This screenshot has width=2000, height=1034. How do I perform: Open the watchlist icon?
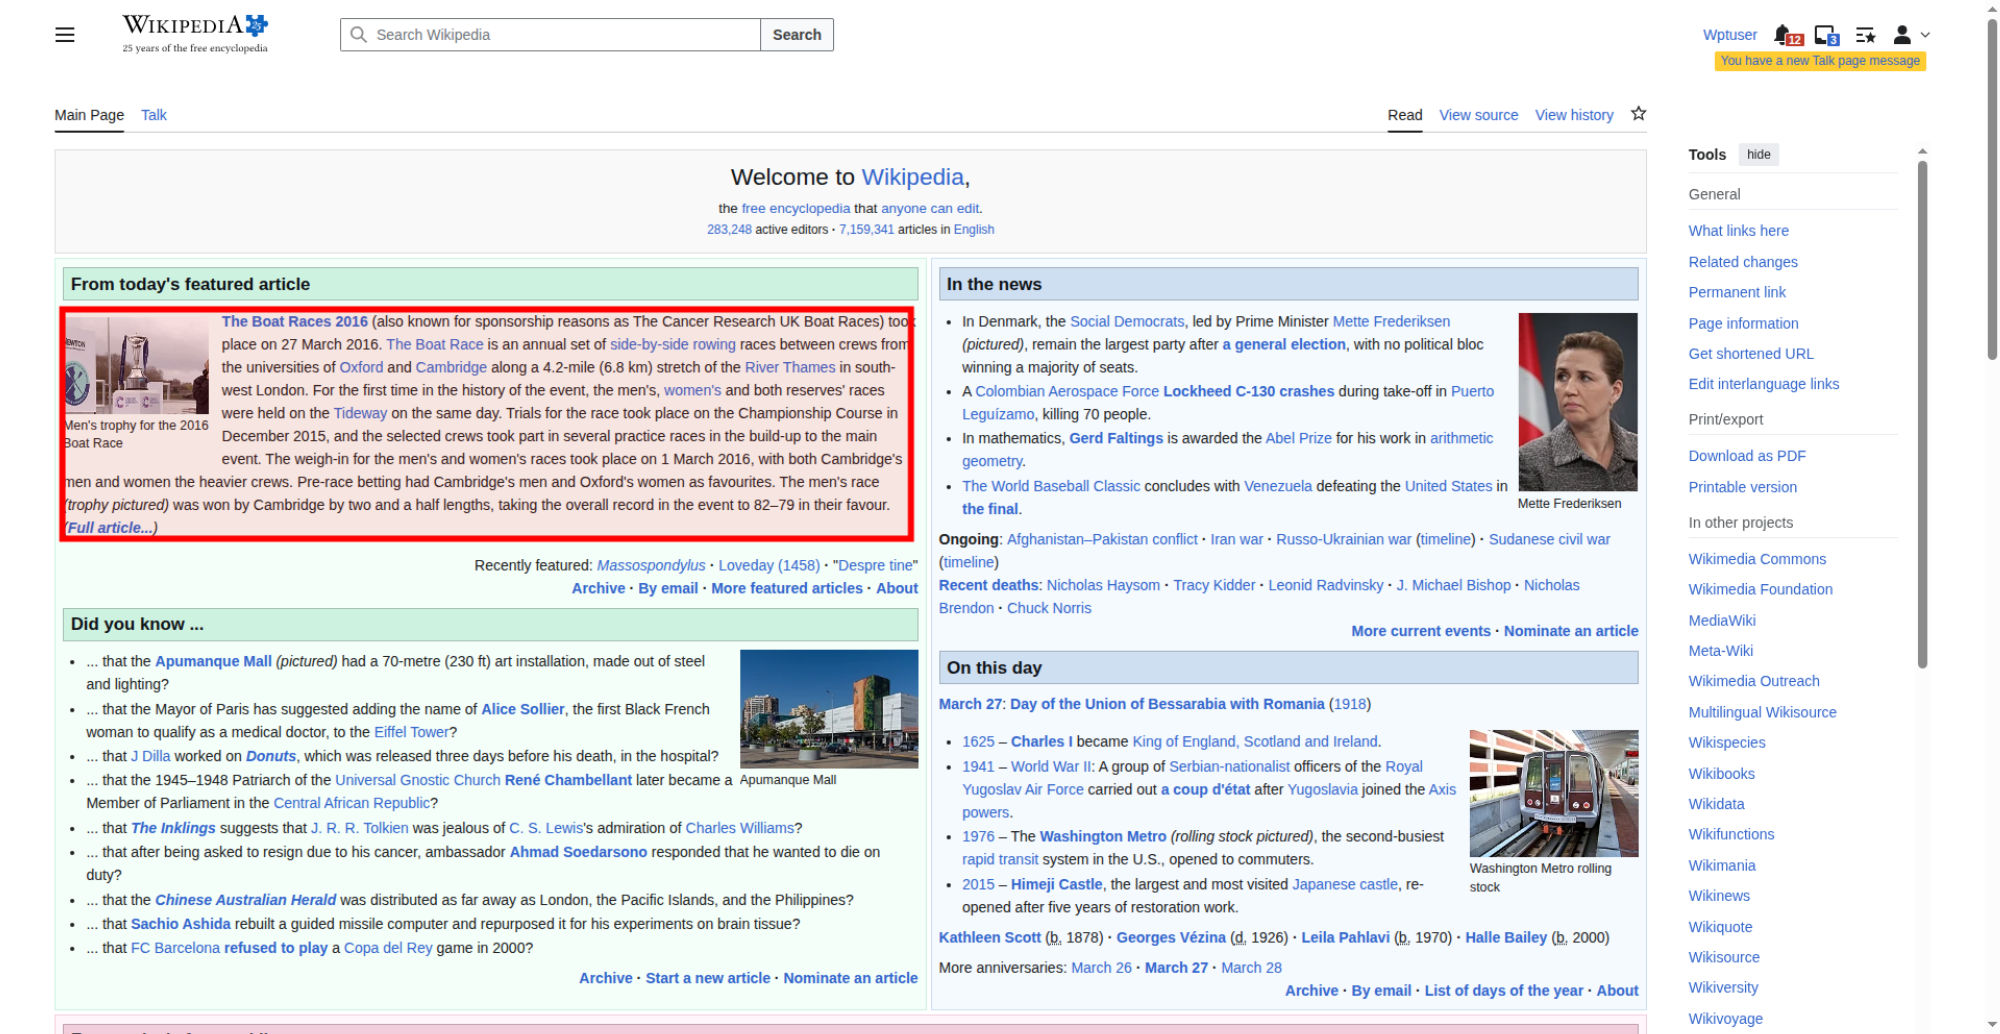tap(1865, 35)
